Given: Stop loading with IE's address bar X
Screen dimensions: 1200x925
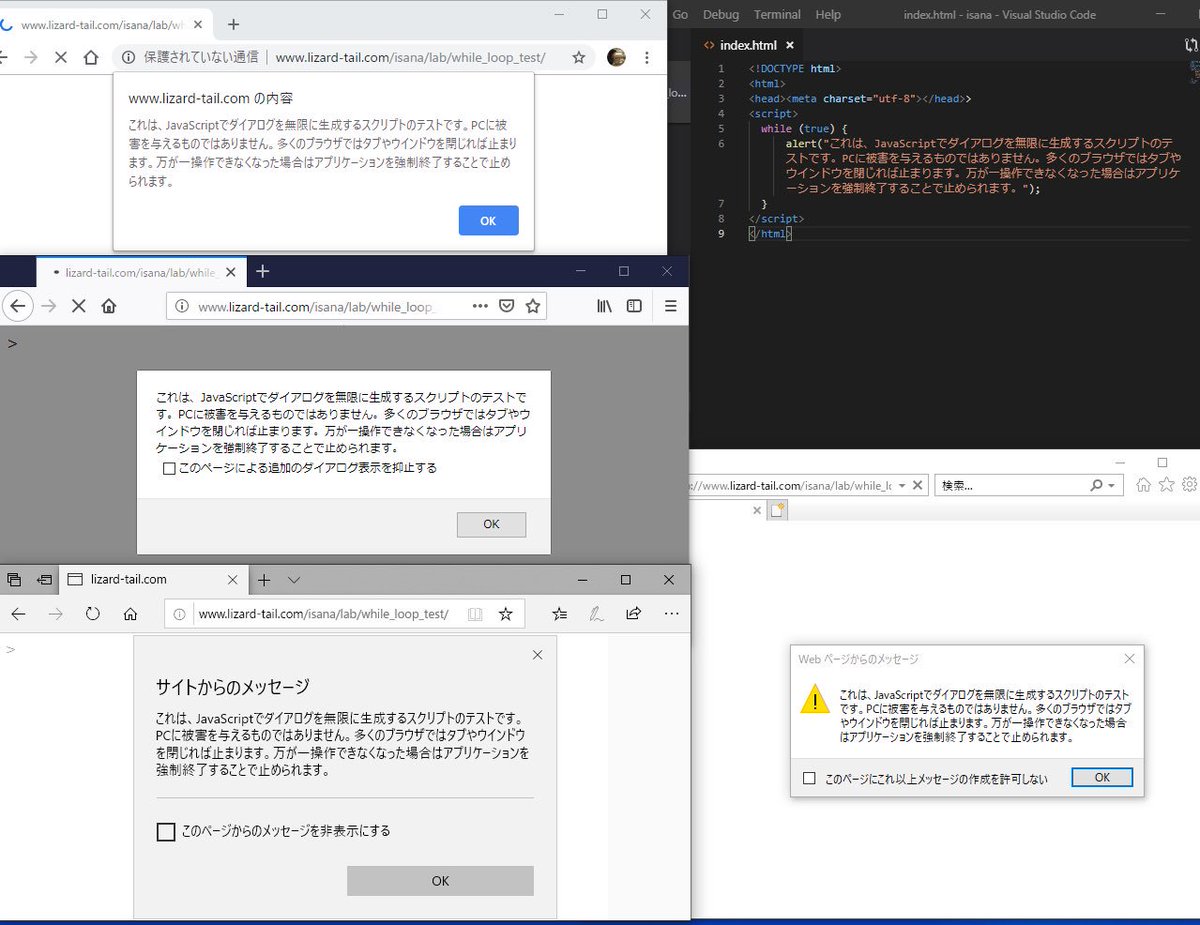Looking at the screenshot, I should pos(918,485).
